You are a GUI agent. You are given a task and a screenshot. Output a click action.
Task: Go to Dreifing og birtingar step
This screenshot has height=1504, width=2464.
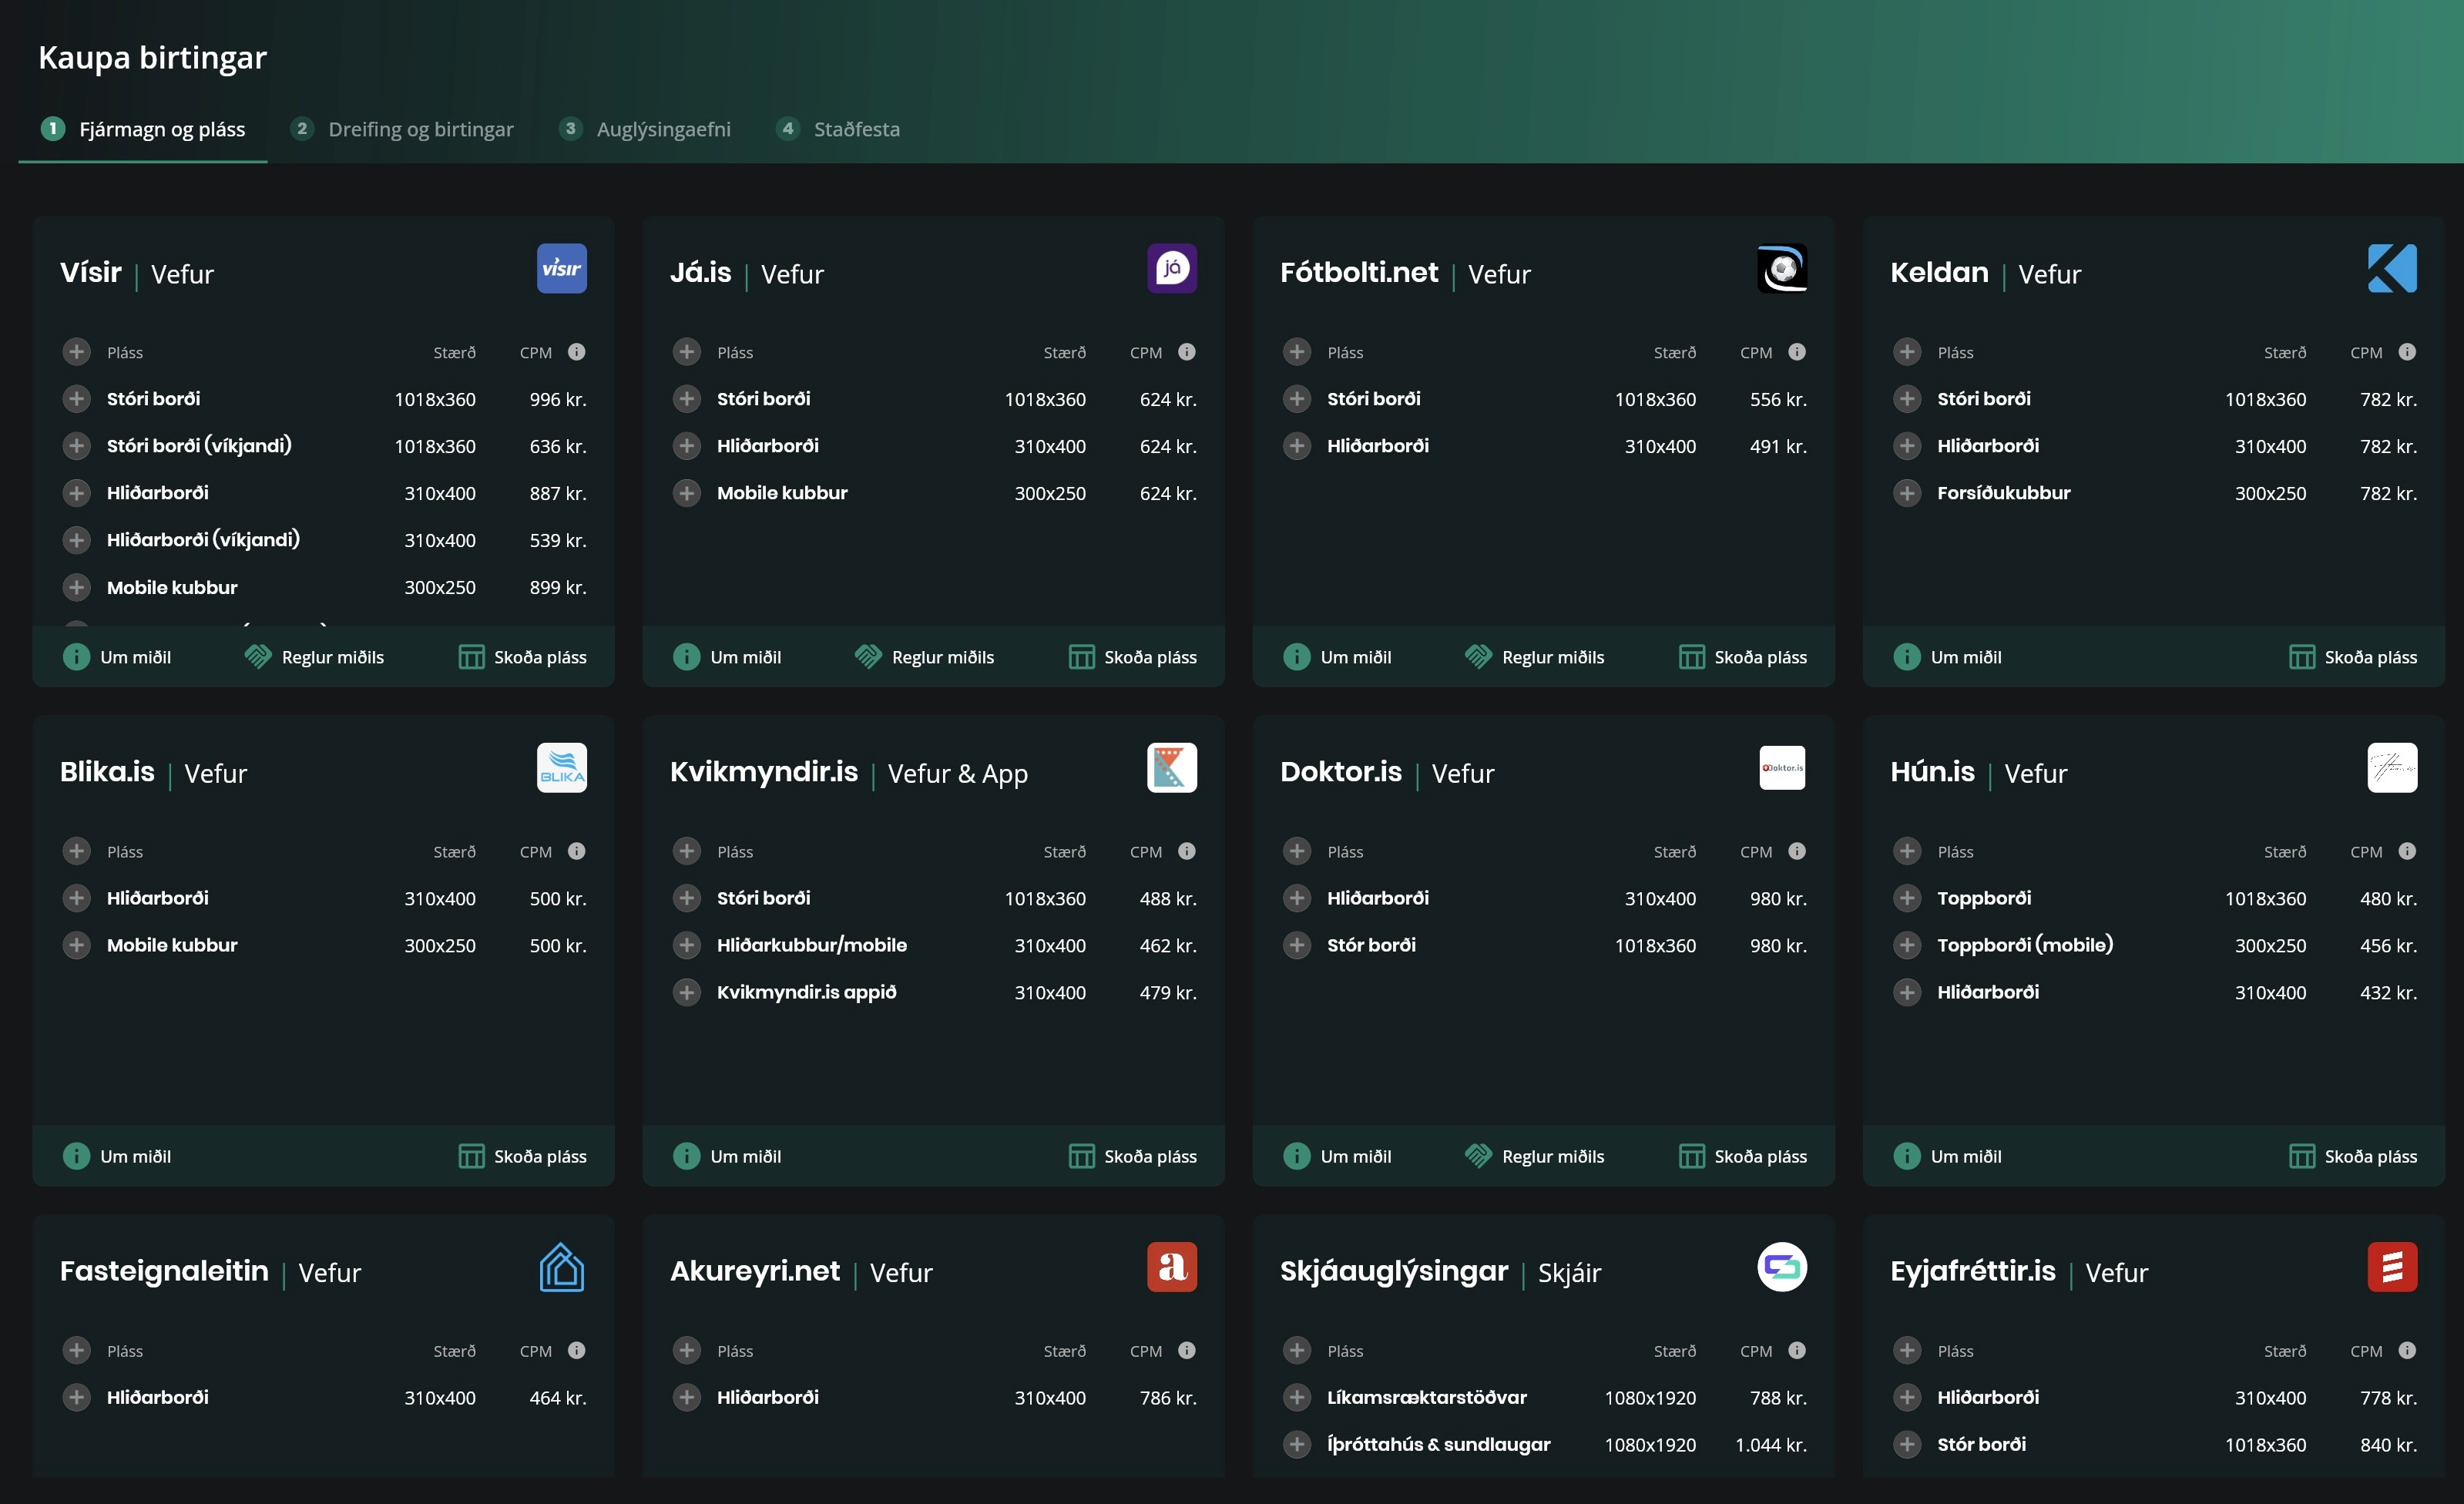click(x=401, y=129)
